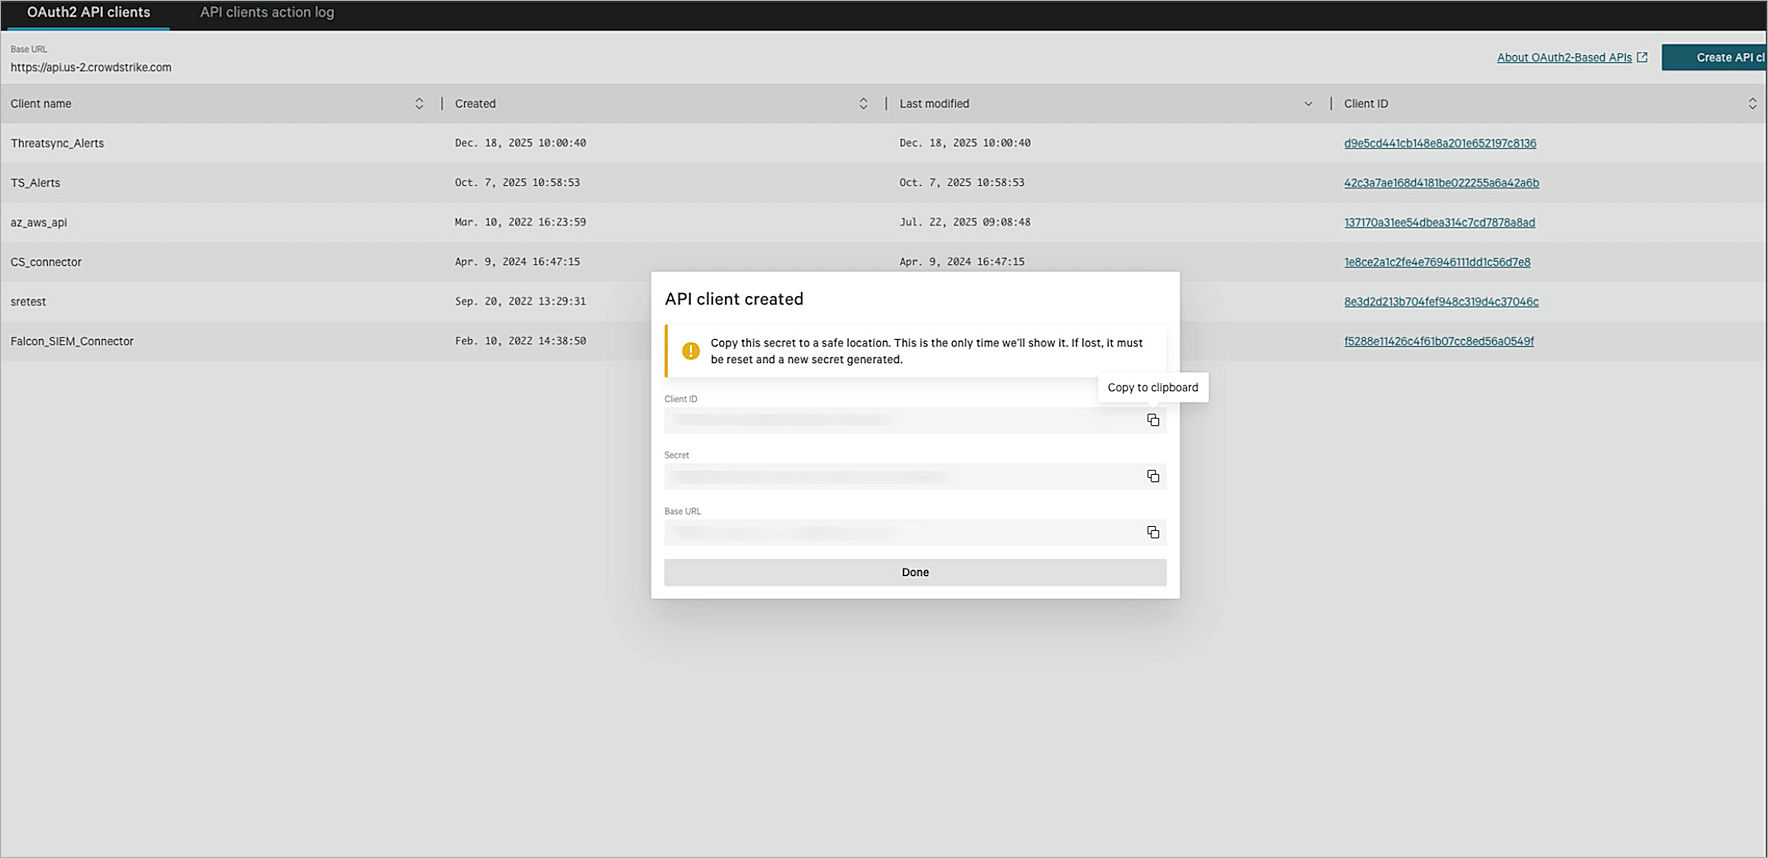Copy the Client ID to clipboard

coord(1153,420)
